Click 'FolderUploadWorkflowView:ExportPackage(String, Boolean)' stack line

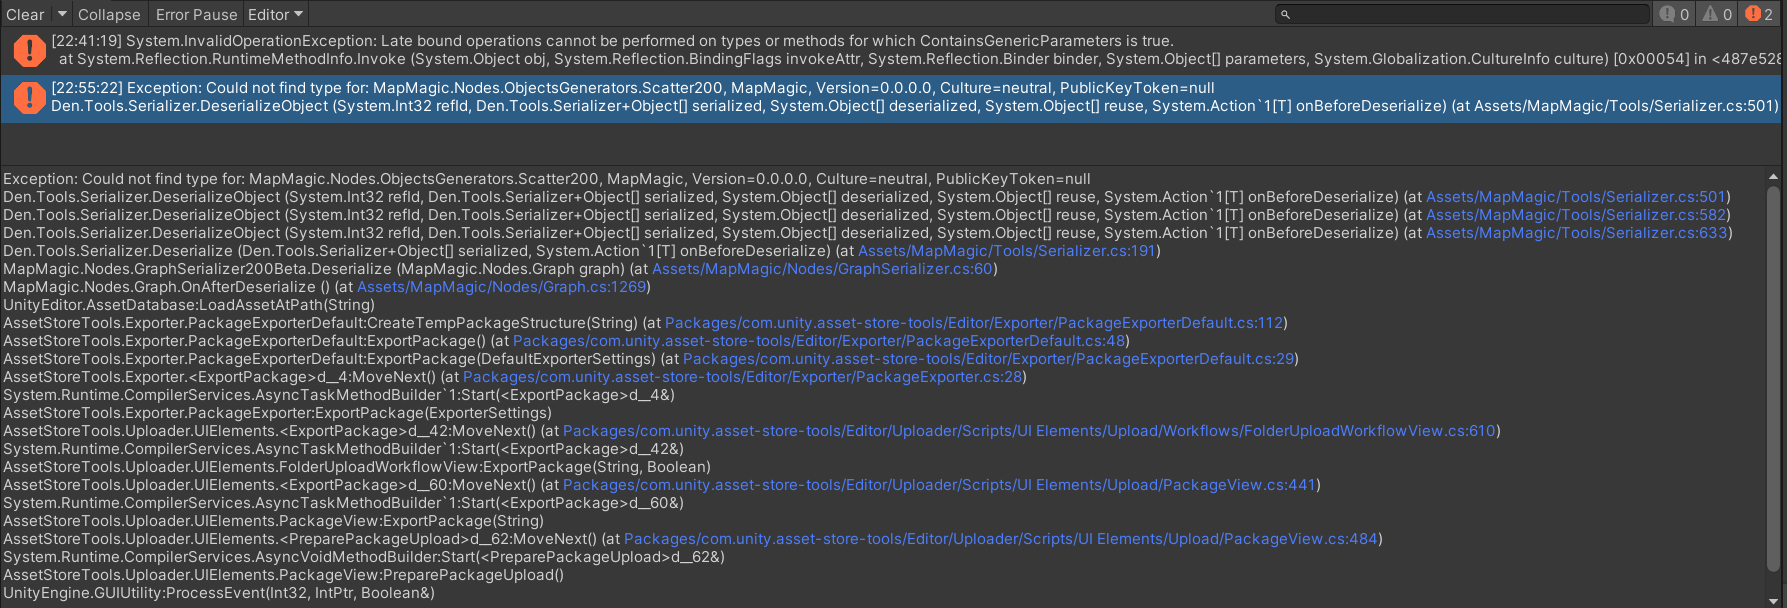[357, 467]
